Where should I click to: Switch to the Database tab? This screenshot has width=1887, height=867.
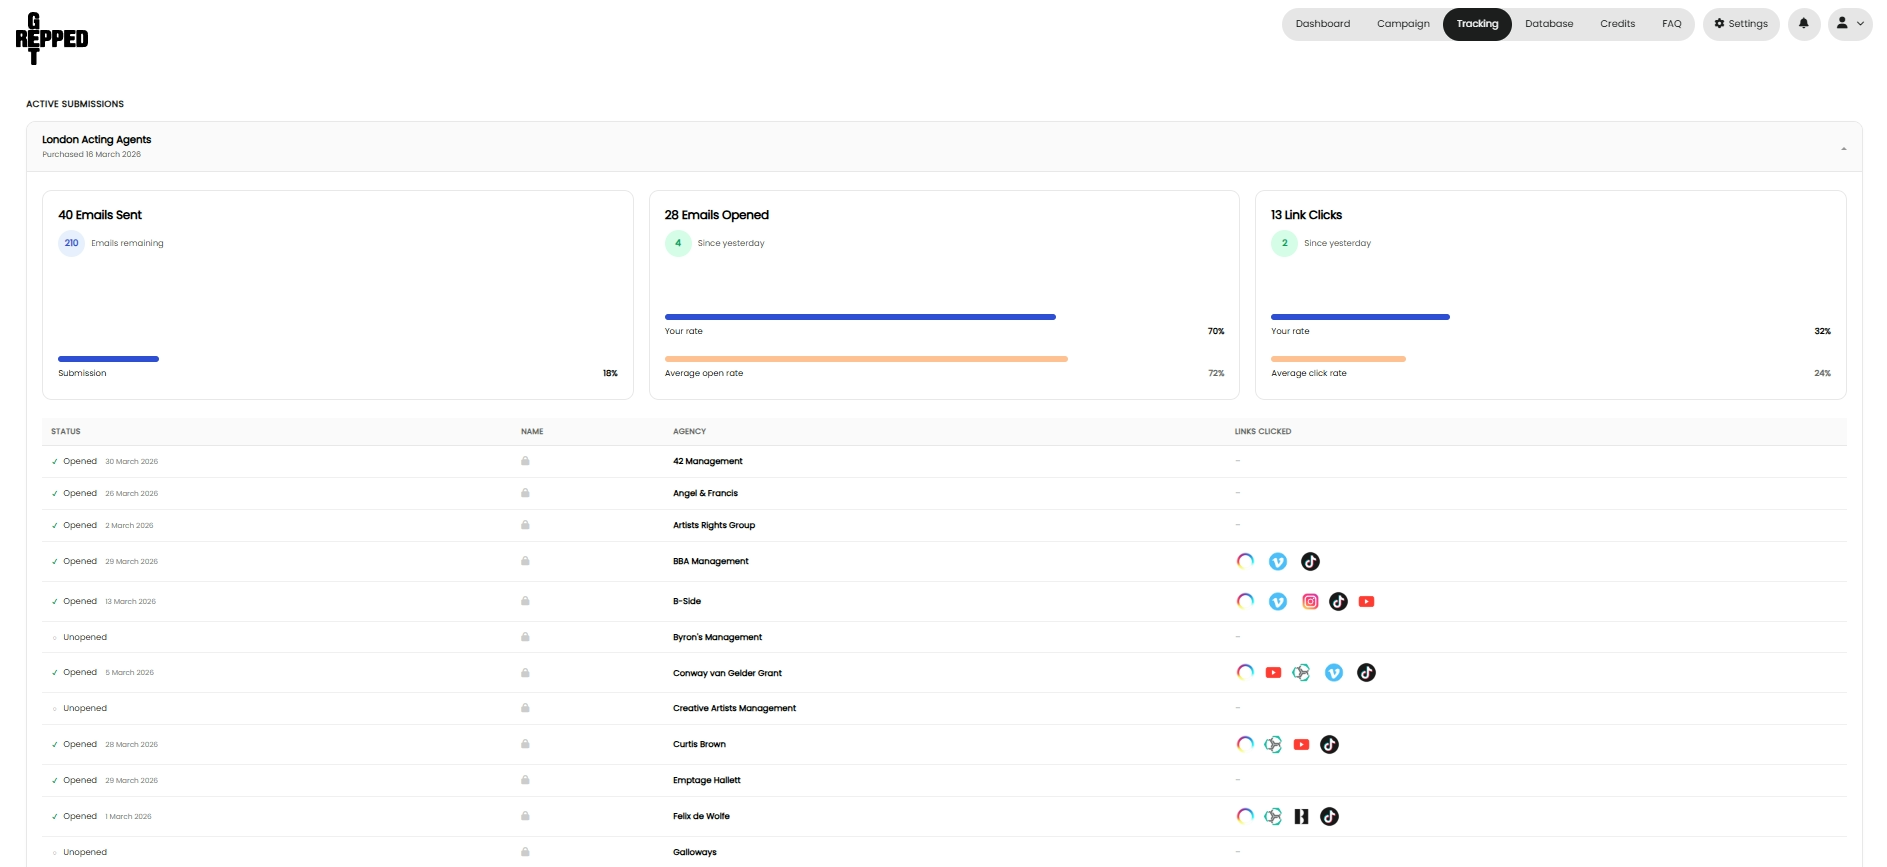(x=1549, y=24)
